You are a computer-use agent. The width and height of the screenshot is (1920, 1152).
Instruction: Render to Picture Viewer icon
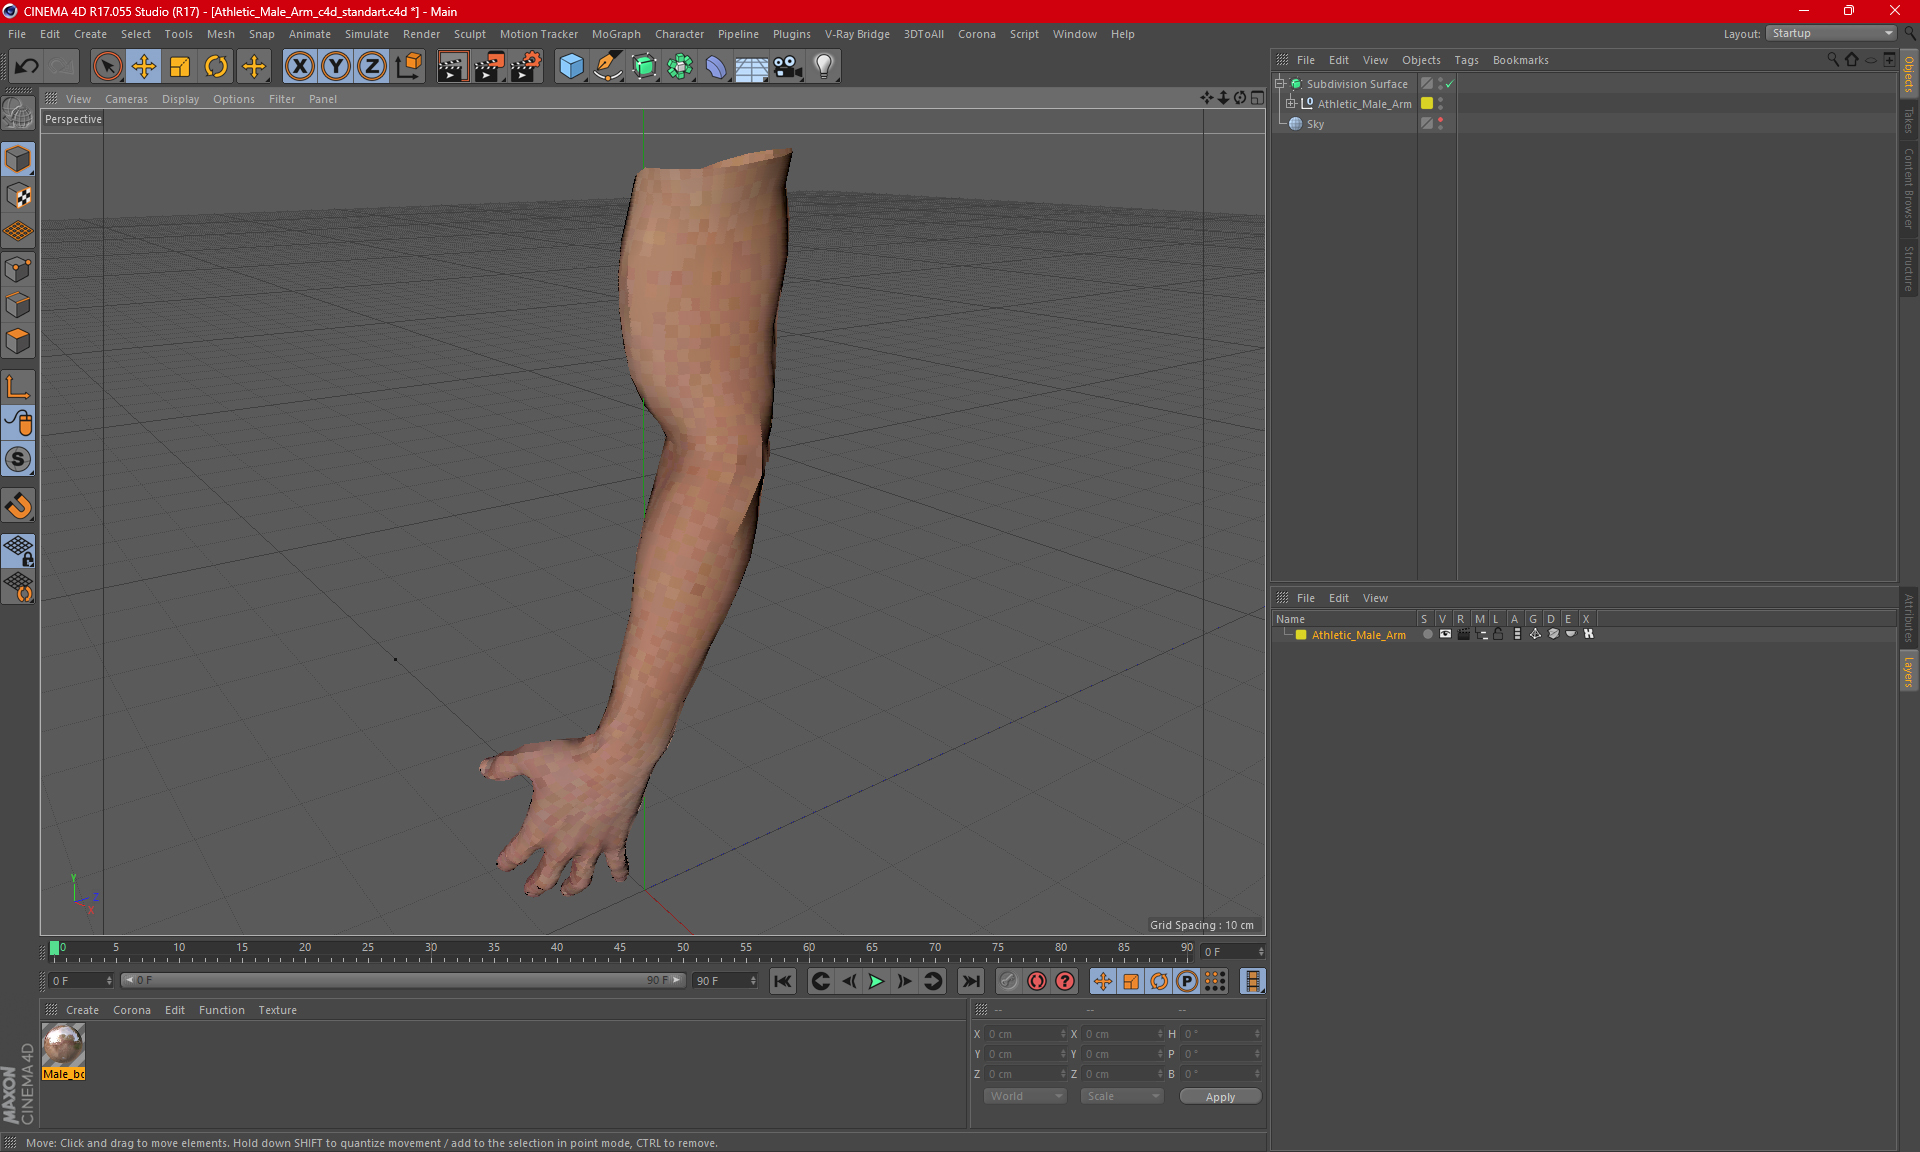(489, 67)
